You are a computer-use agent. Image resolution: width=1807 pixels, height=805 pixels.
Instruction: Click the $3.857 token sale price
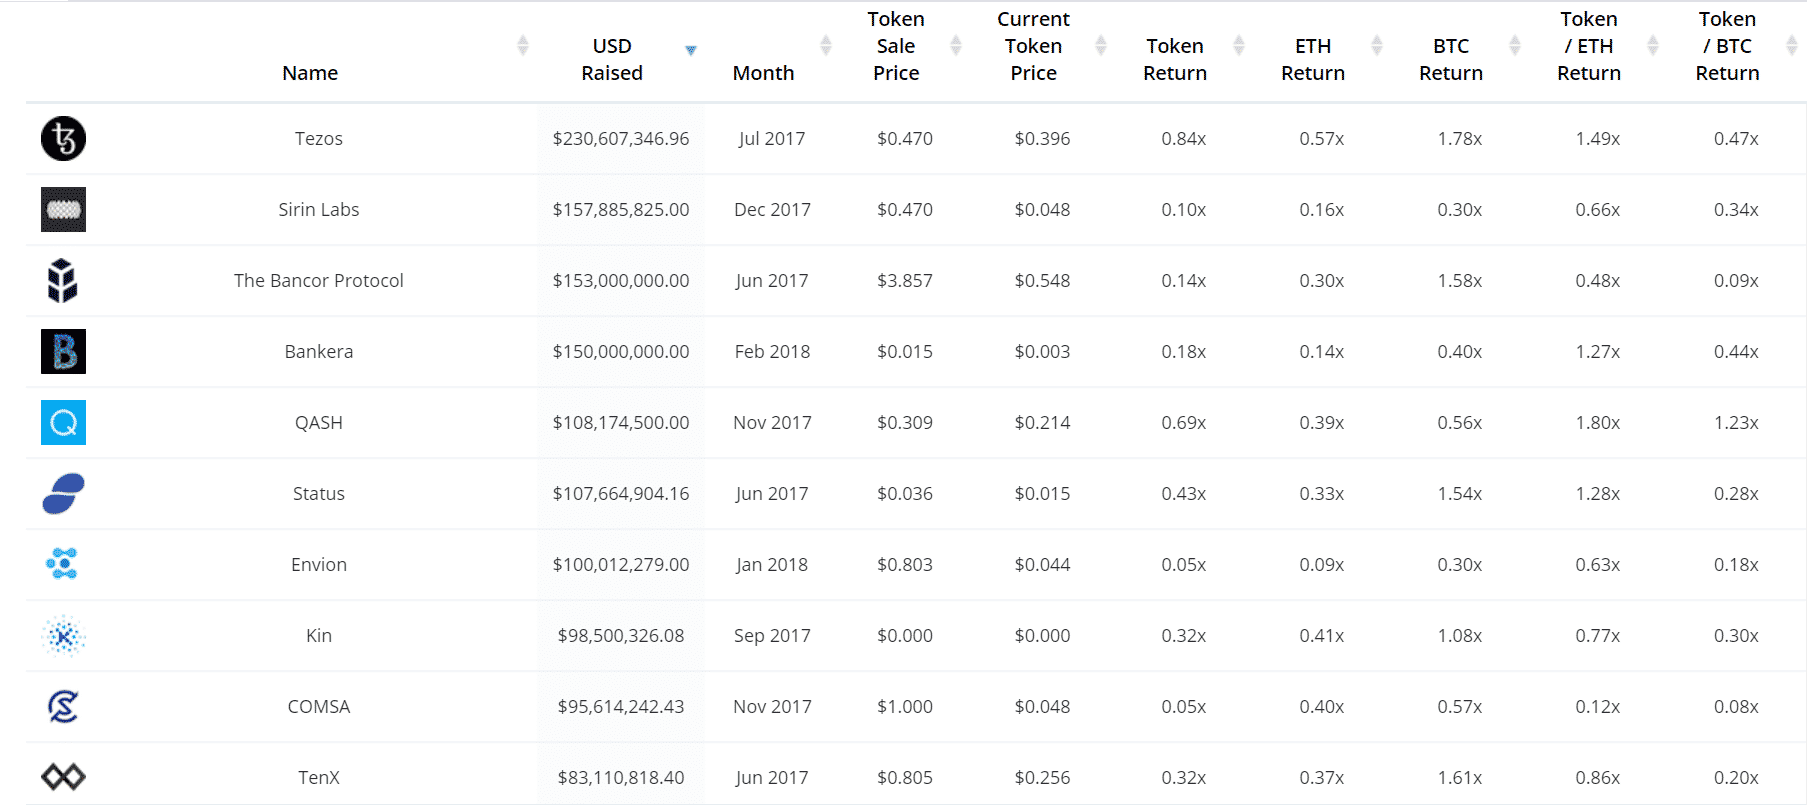coord(905,281)
